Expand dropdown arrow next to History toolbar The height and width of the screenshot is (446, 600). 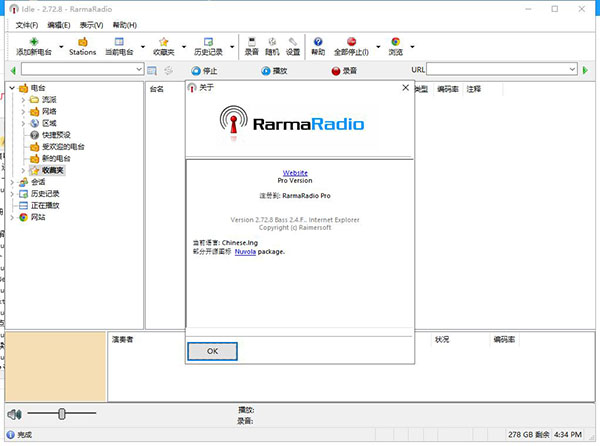click(x=232, y=47)
